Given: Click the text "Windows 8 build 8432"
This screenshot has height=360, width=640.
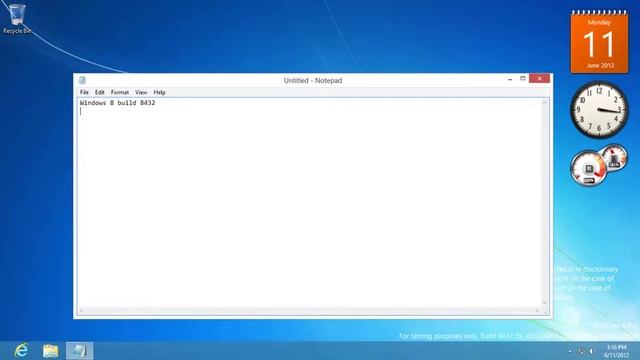Looking at the screenshot, I should click(118, 103).
